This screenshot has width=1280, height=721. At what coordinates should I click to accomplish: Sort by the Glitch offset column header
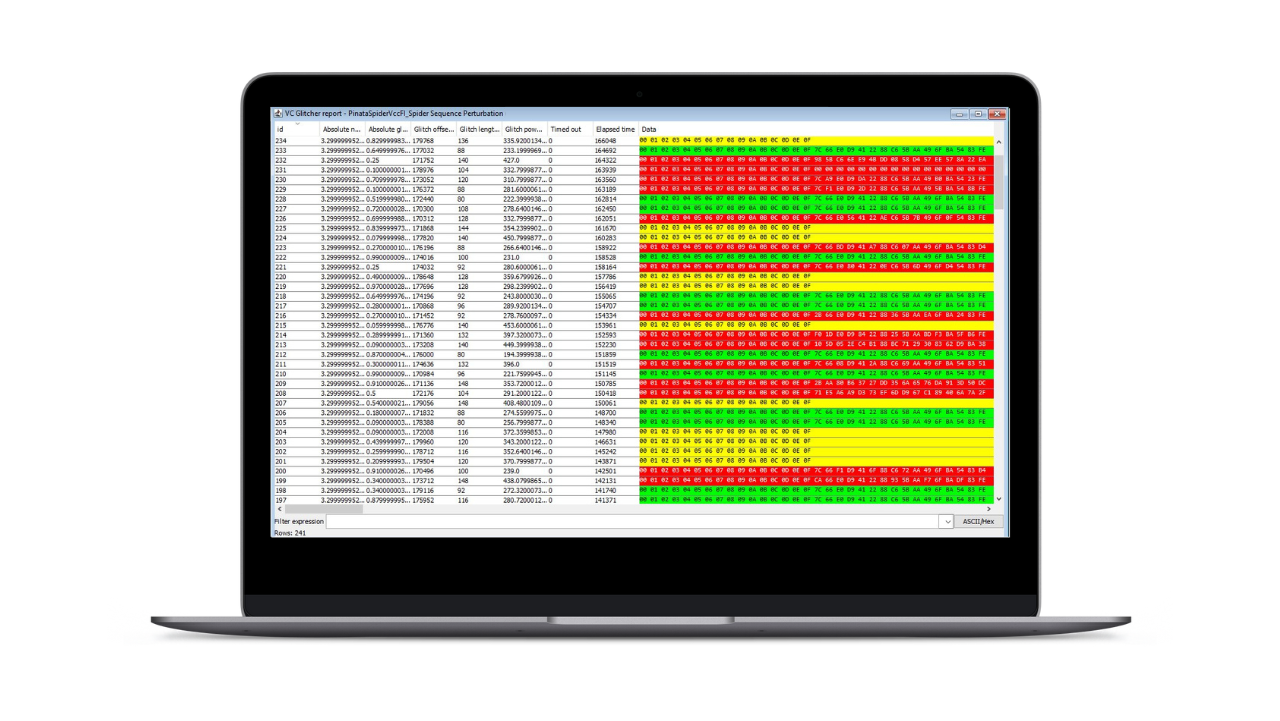point(433,129)
